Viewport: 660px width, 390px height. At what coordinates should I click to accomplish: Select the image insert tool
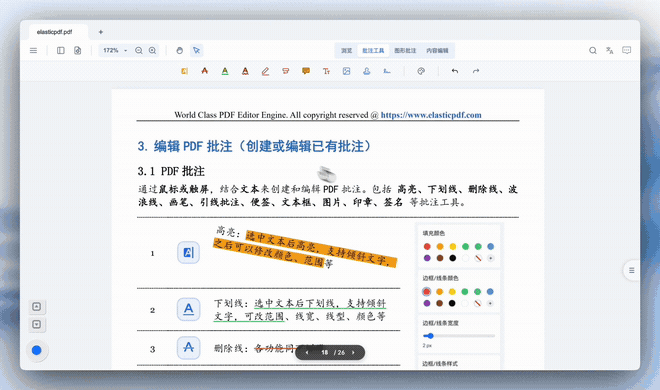[x=346, y=71]
